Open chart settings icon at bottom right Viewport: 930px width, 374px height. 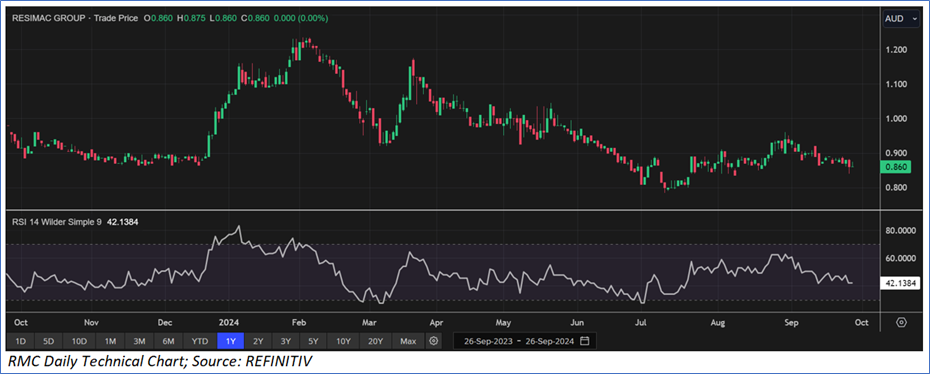point(902,322)
